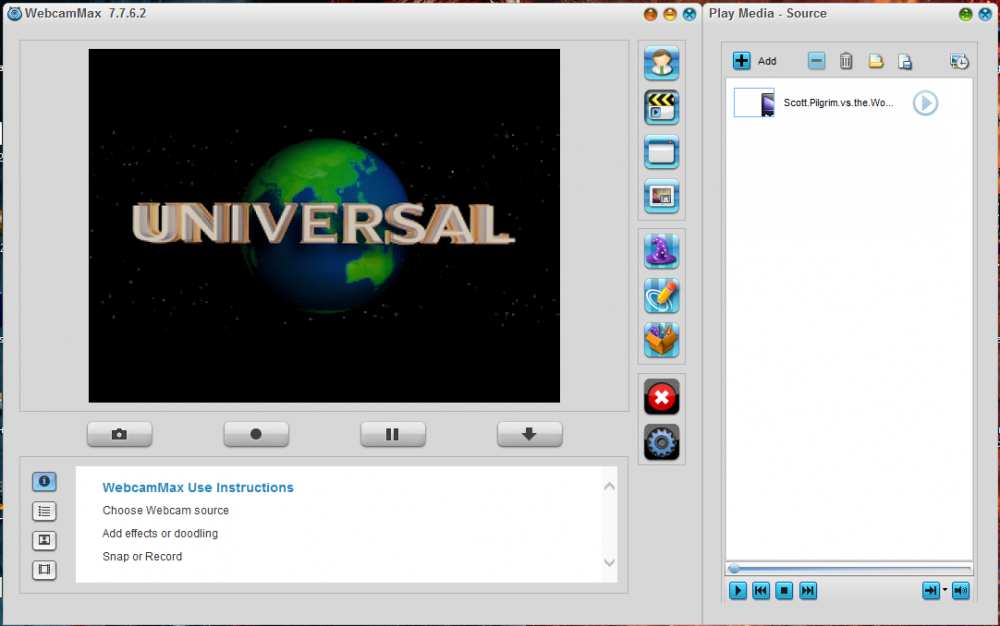Click the WebcamMax logo in title bar
The width and height of the screenshot is (1000, 626).
(14, 13)
